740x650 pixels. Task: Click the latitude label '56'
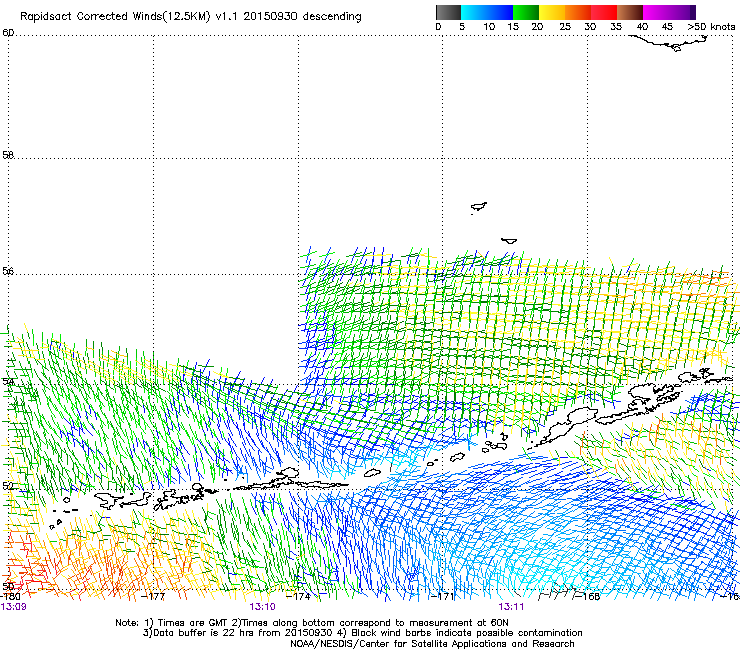pos(8,271)
